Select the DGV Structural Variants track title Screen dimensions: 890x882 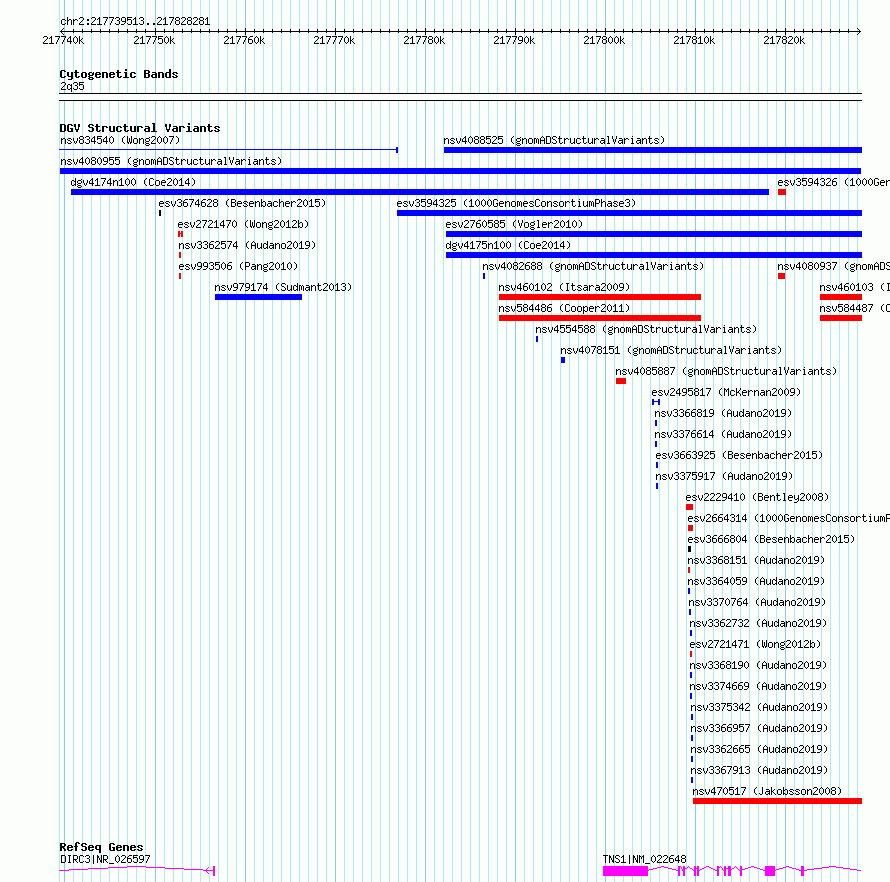click(x=140, y=128)
